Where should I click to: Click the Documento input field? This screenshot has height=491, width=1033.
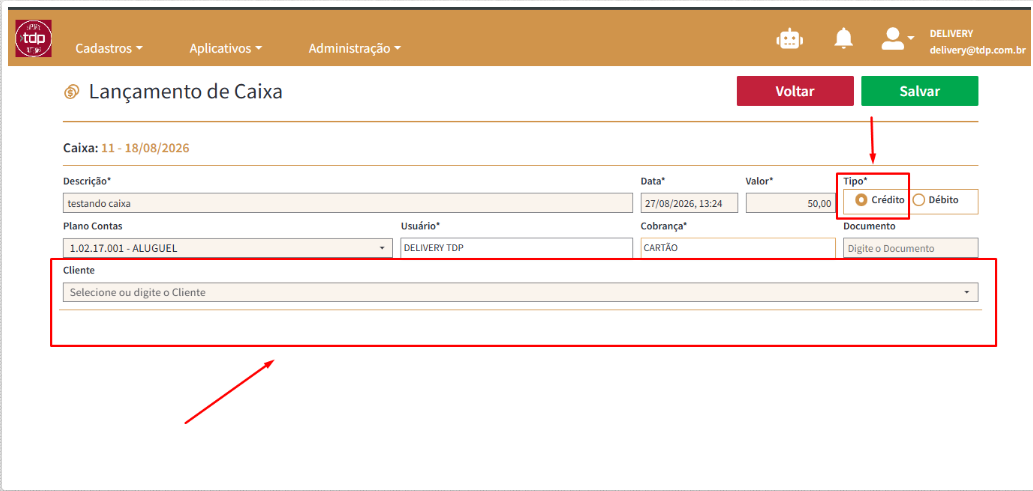tap(910, 248)
